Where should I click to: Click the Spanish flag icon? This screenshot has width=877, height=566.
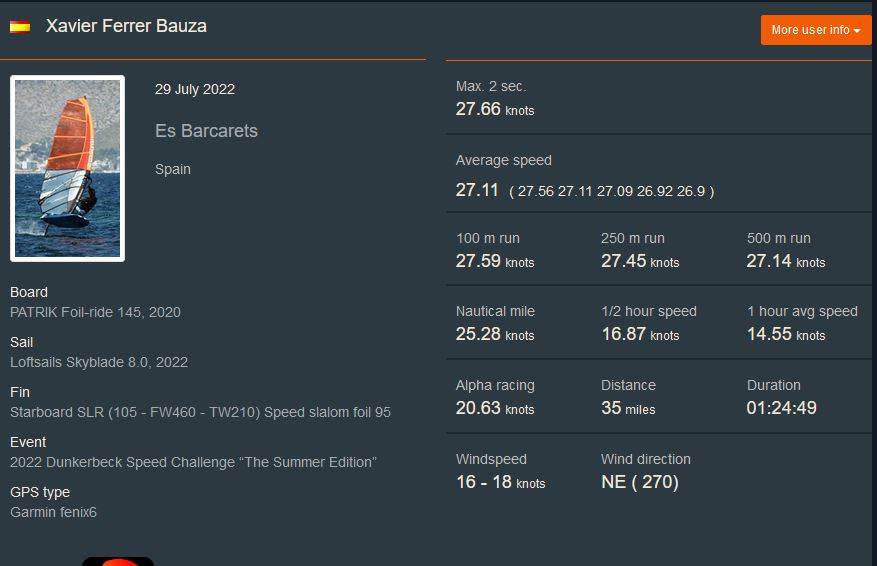pos(20,27)
